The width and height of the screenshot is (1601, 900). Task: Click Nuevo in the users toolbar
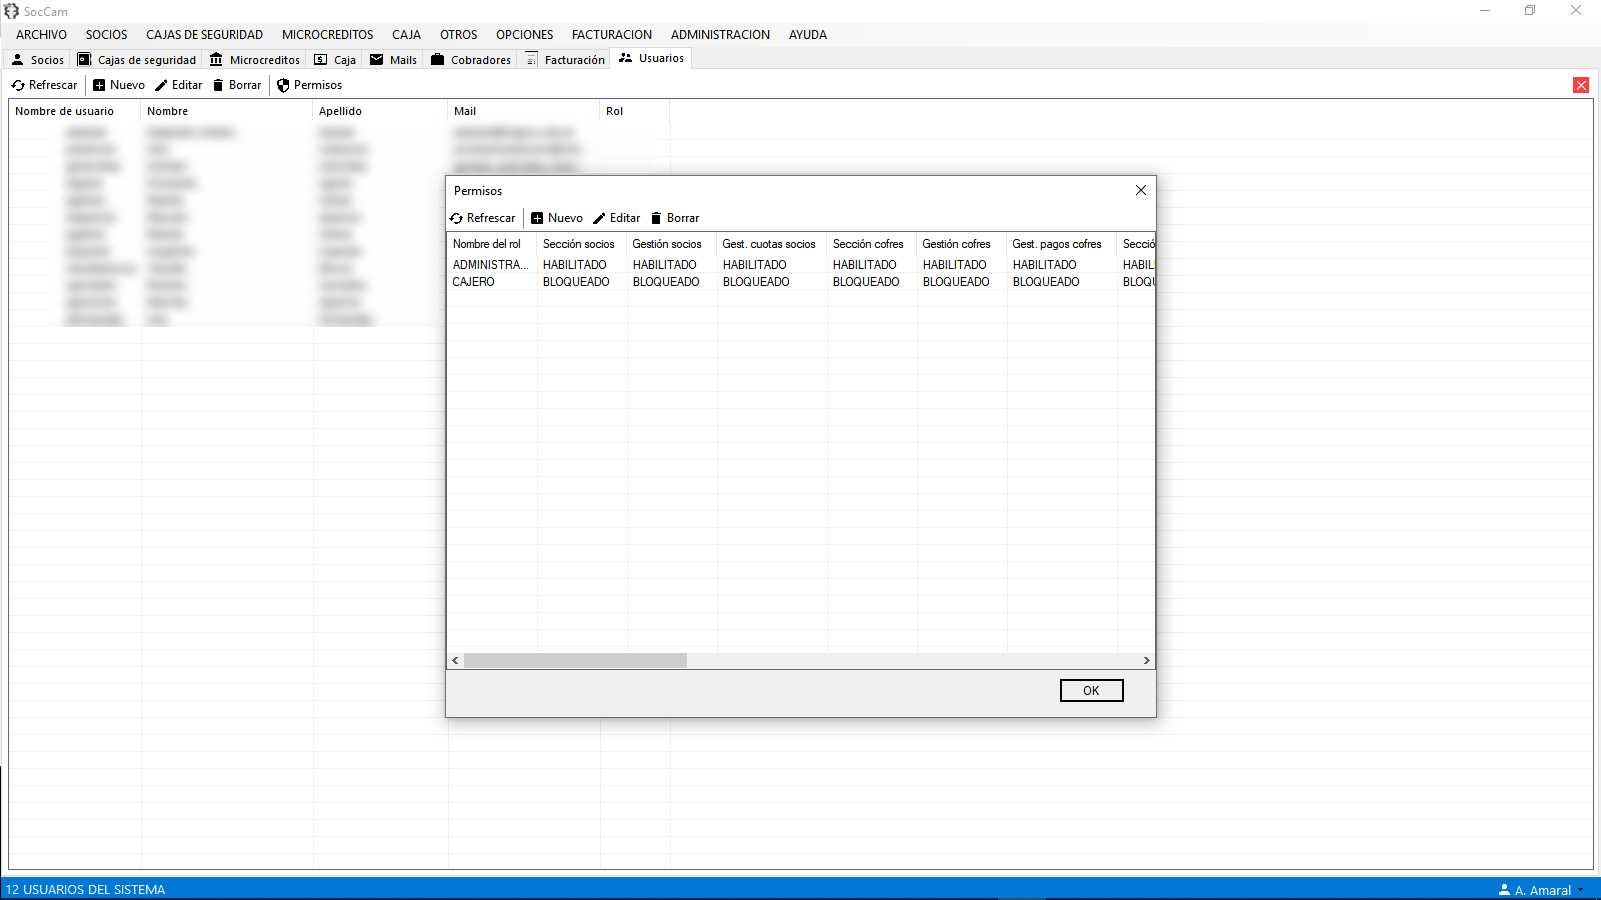119,85
